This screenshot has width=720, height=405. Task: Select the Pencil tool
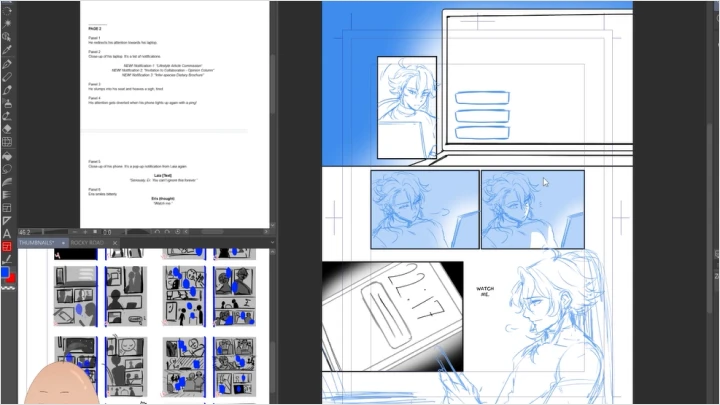click(7, 77)
